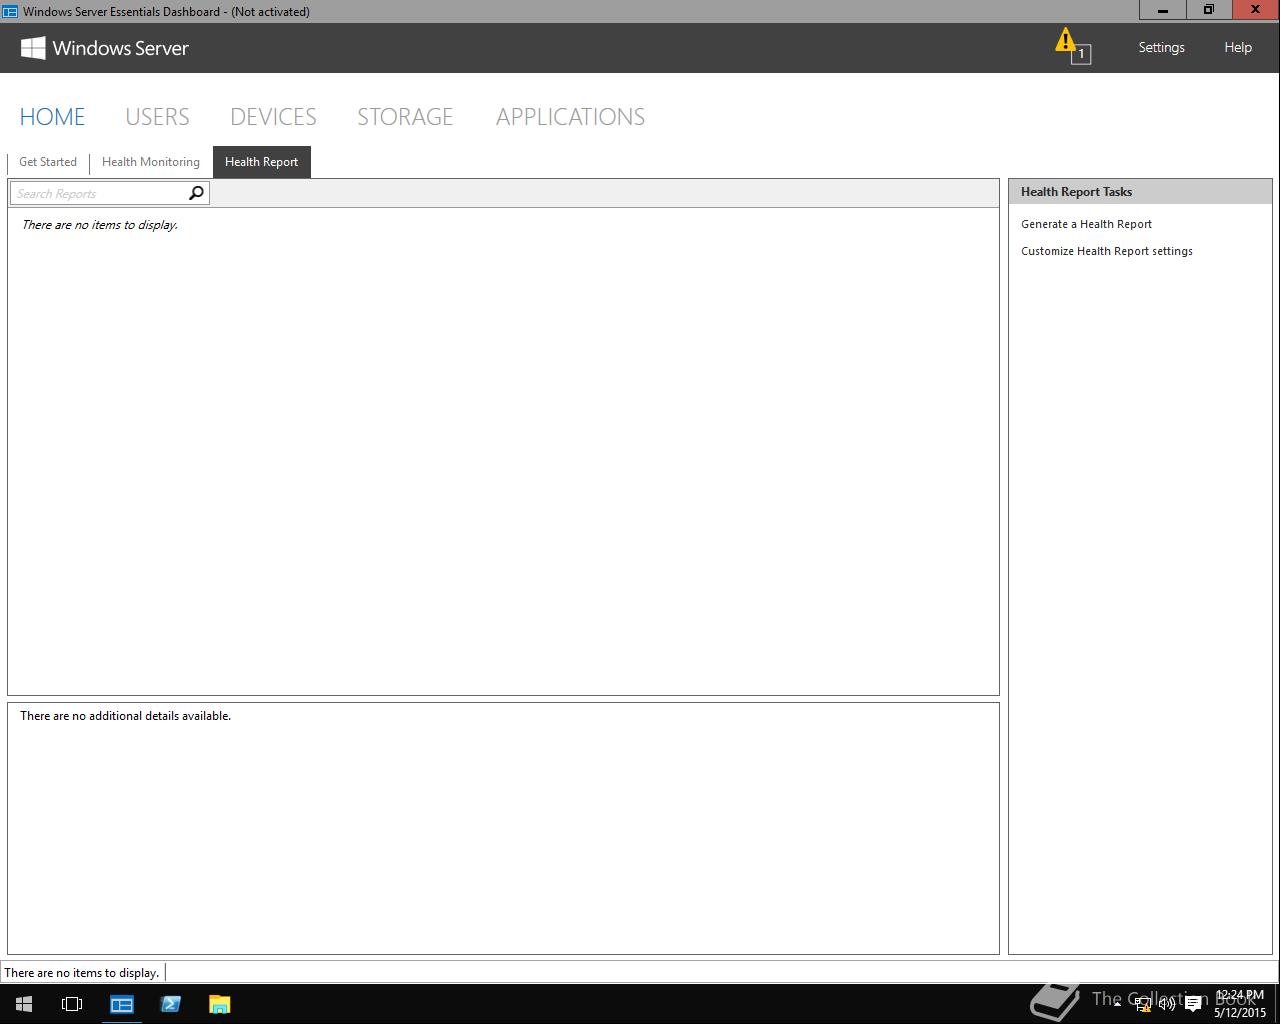Click the dashboard icon in title bar
The height and width of the screenshot is (1024, 1280).
coord(10,11)
